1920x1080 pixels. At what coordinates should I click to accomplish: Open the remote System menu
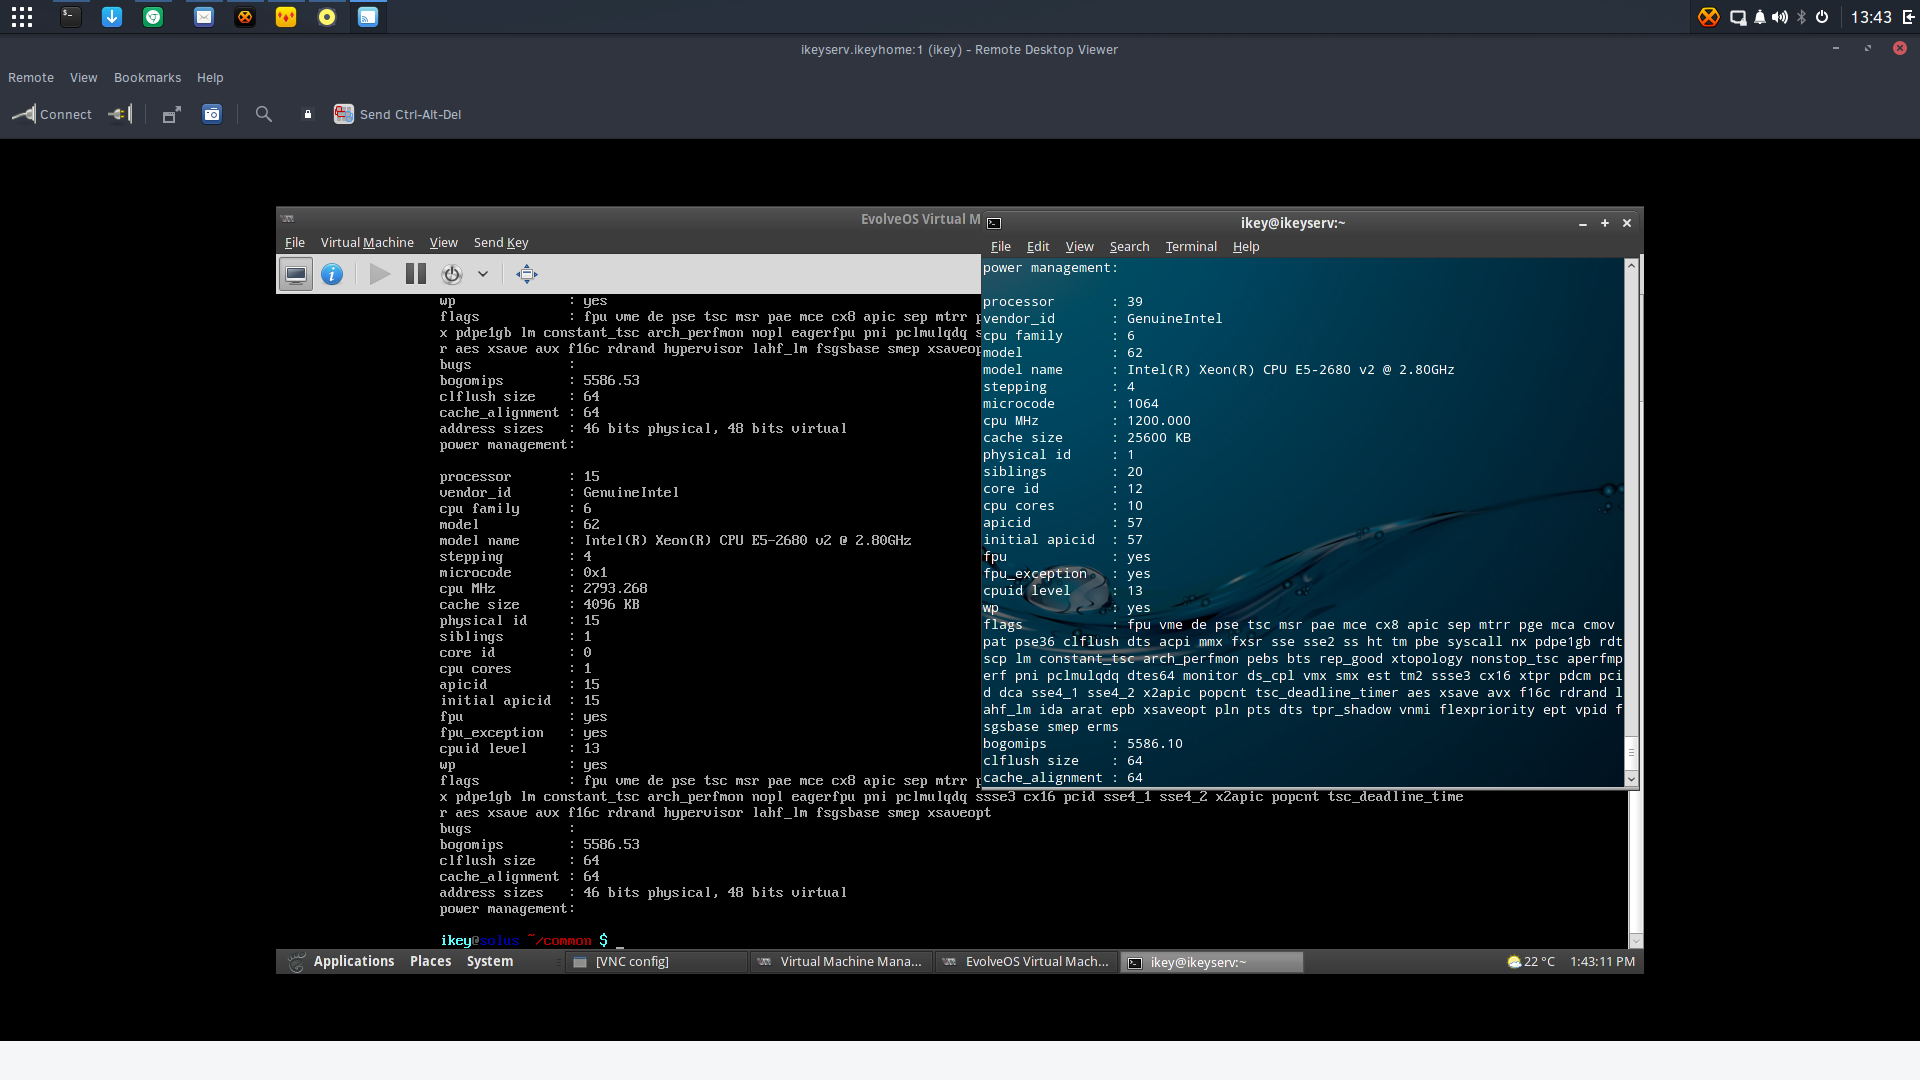490,961
